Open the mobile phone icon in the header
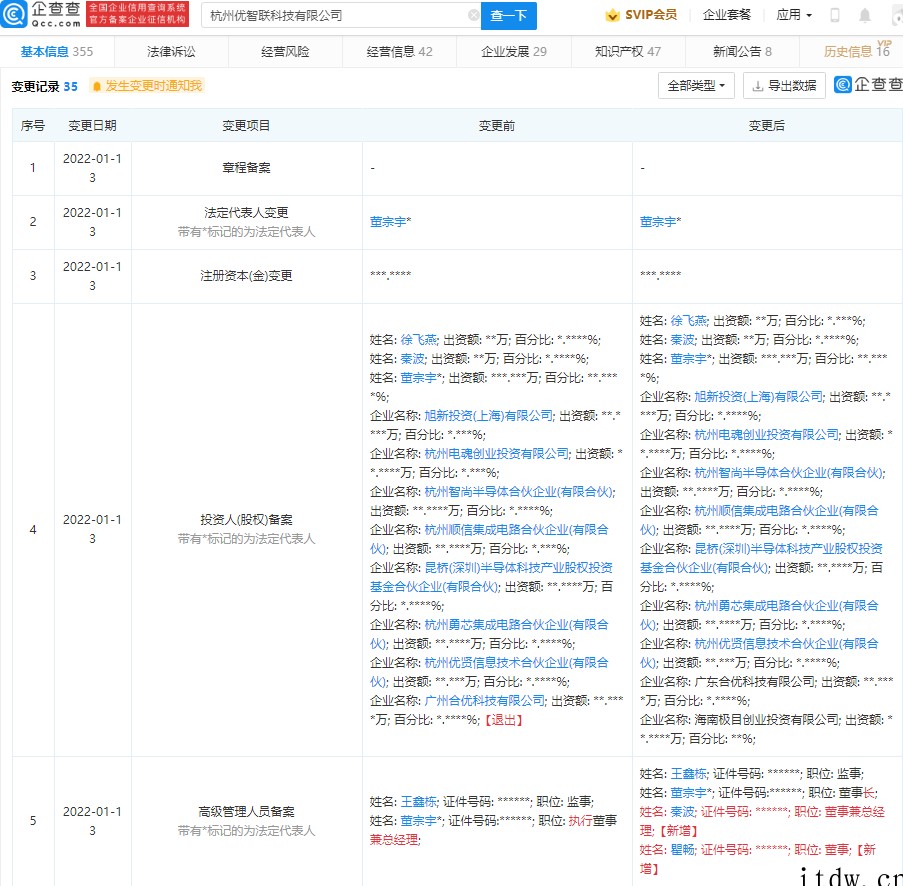Screen dimensions: 903x886 coord(834,16)
